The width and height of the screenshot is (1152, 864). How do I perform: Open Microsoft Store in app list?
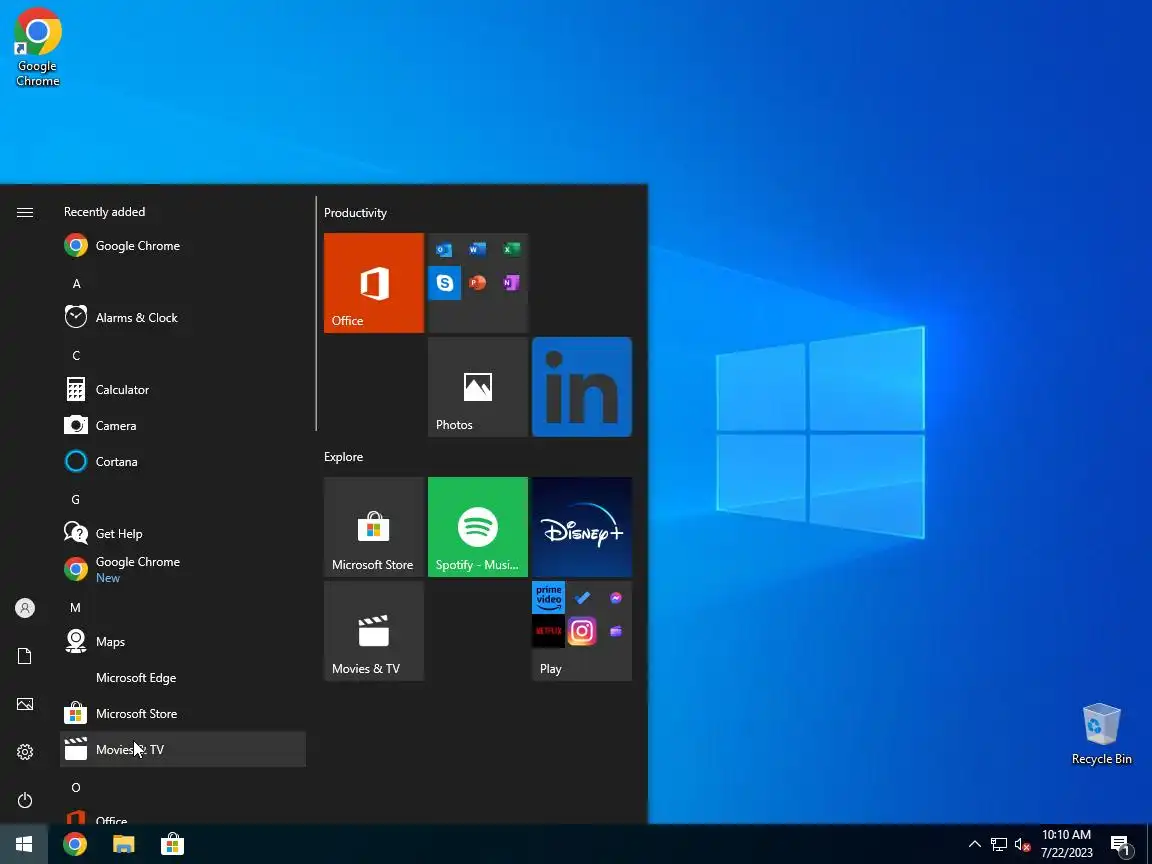[183, 713]
